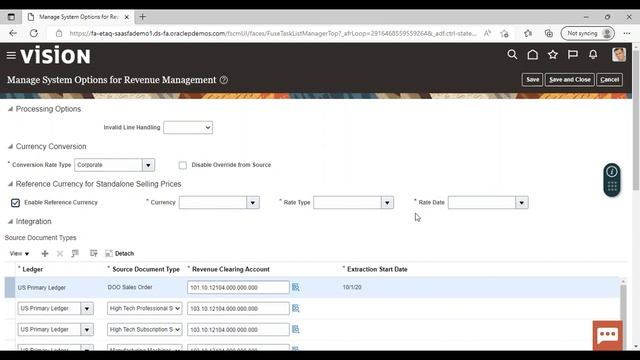Click the freeze column toolbar icon
Viewport: 640px width, 360px height.
coord(75,253)
